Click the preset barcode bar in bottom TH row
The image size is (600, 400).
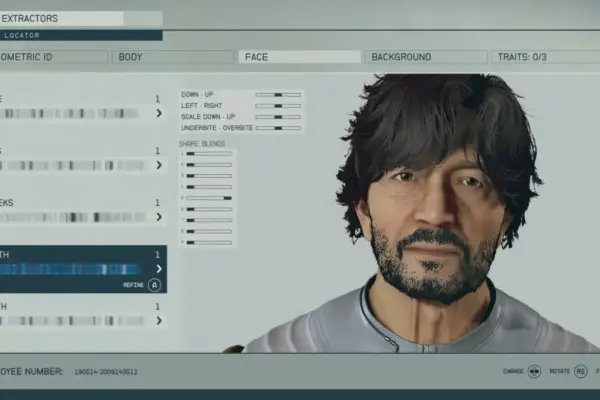coord(73,320)
